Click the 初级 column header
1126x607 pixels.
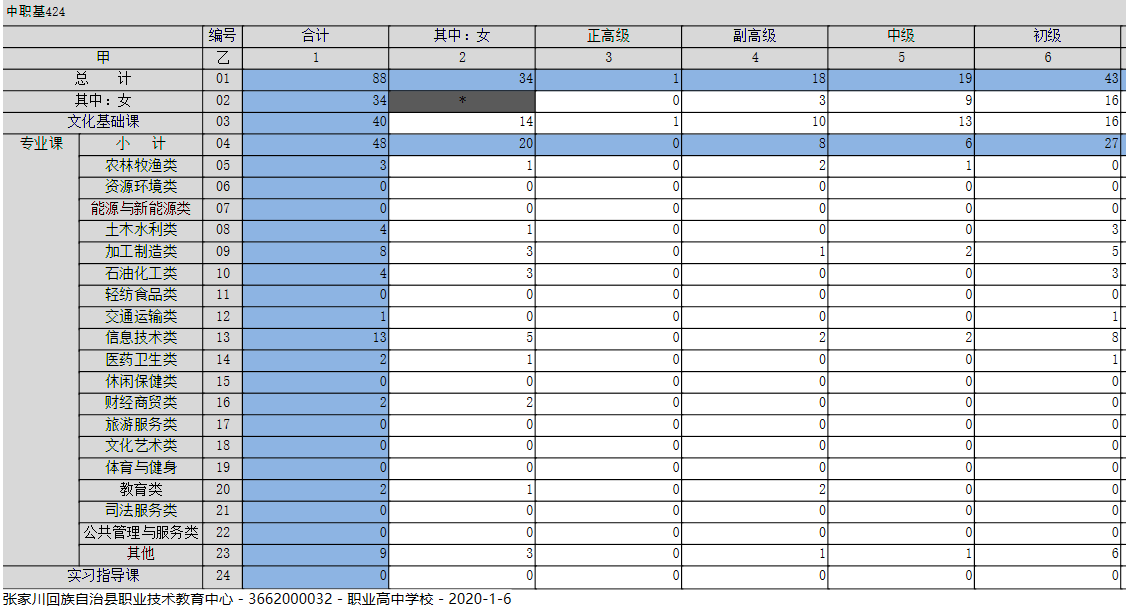tap(1047, 36)
